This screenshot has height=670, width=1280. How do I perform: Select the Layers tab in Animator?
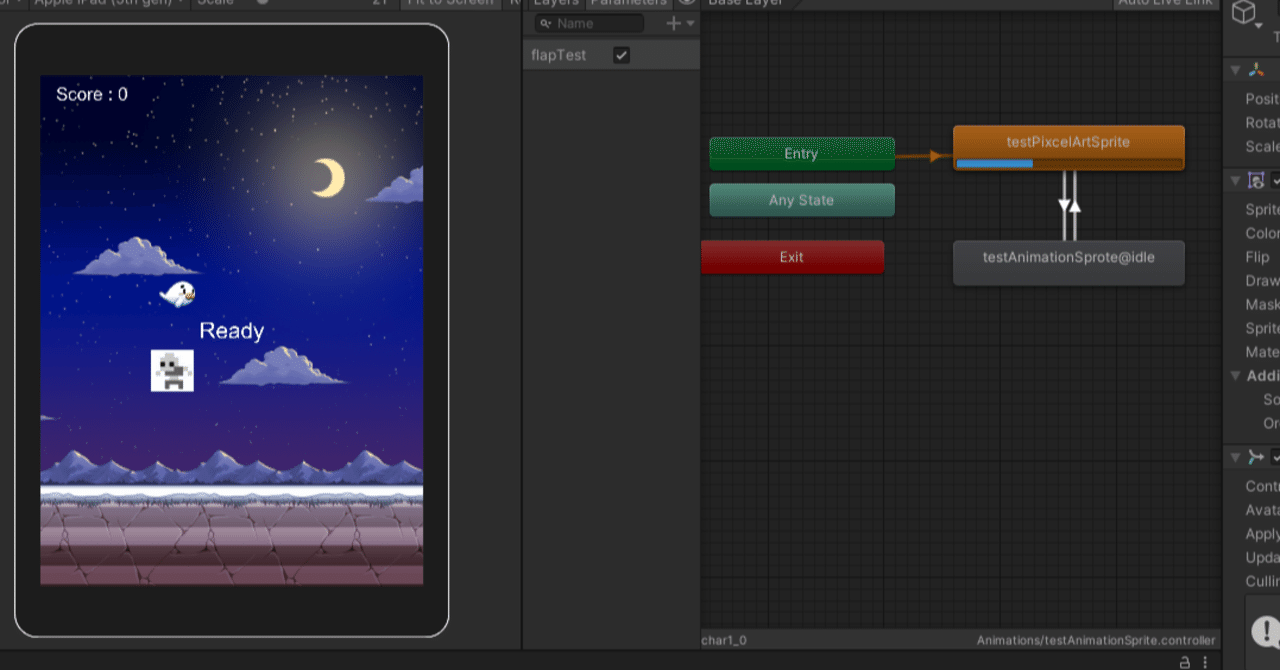[555, 3]
